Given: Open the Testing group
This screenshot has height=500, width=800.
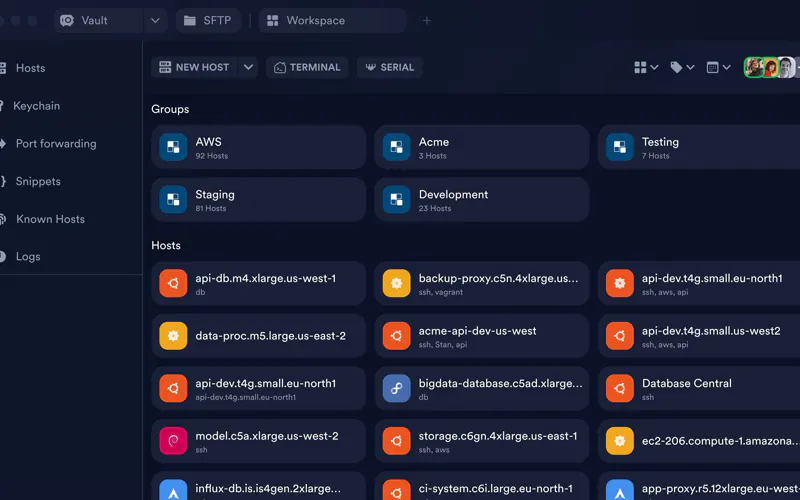Looking at the screenshot, I should point(699,147).
